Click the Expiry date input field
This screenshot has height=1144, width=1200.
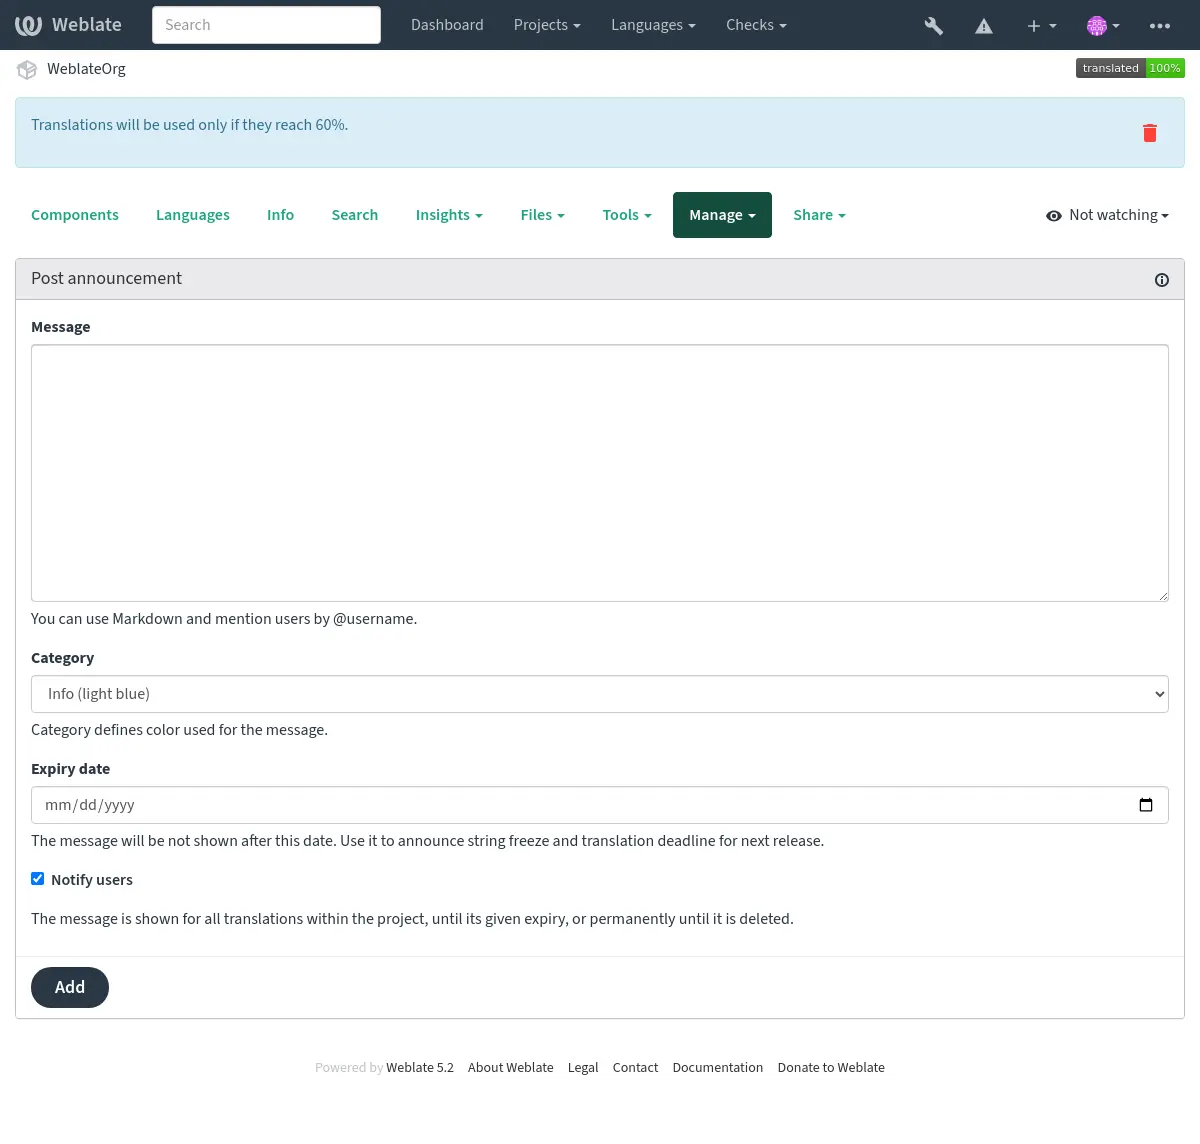tap(600, 805)
